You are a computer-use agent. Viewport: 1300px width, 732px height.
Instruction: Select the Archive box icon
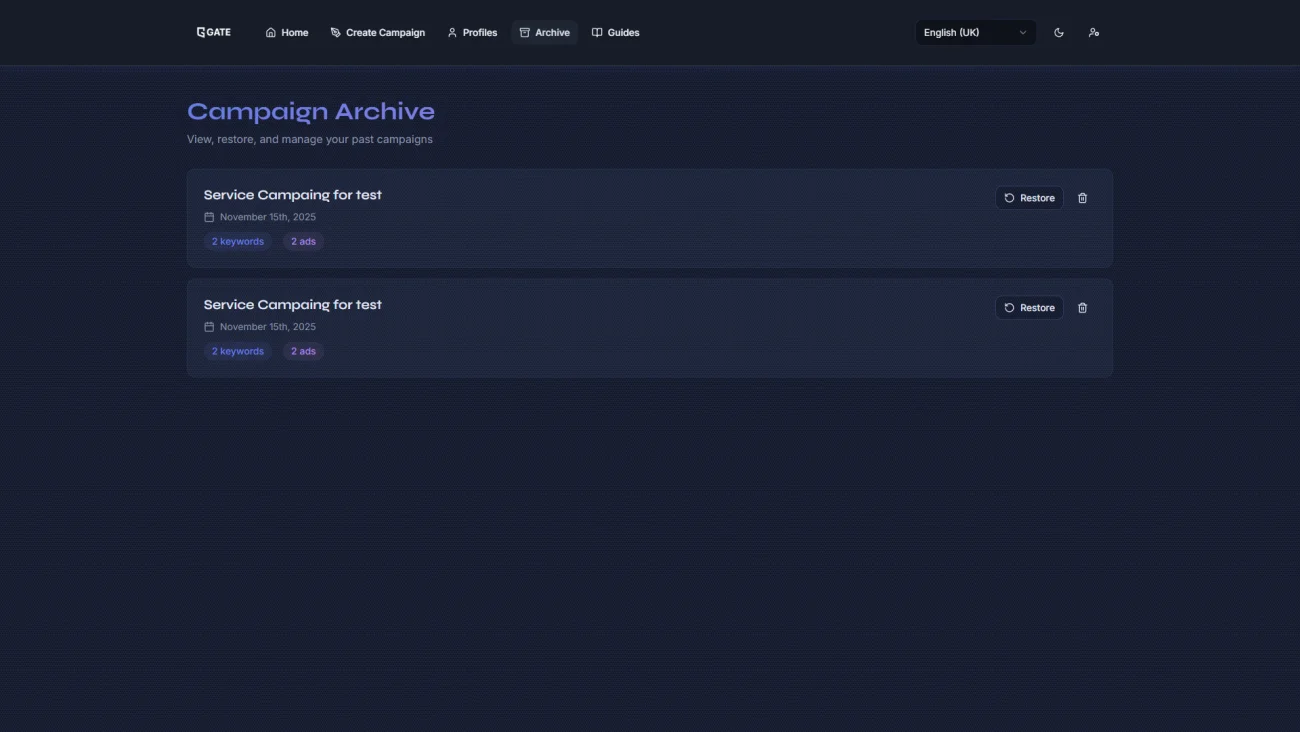[525, 32]
